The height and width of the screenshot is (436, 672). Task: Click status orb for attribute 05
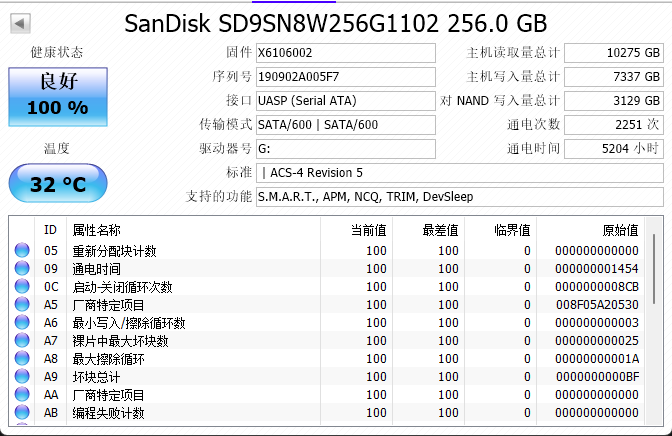[22, 251]
